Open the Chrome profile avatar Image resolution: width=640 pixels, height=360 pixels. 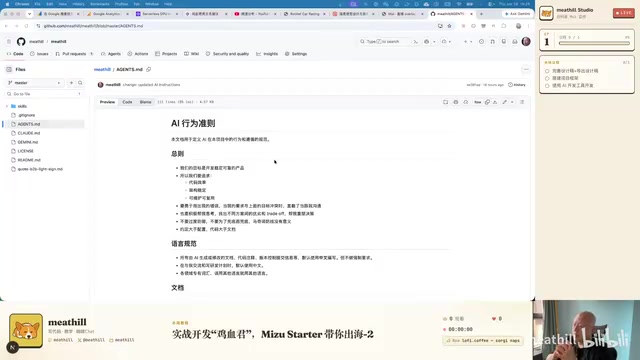(x=518, y=26)
